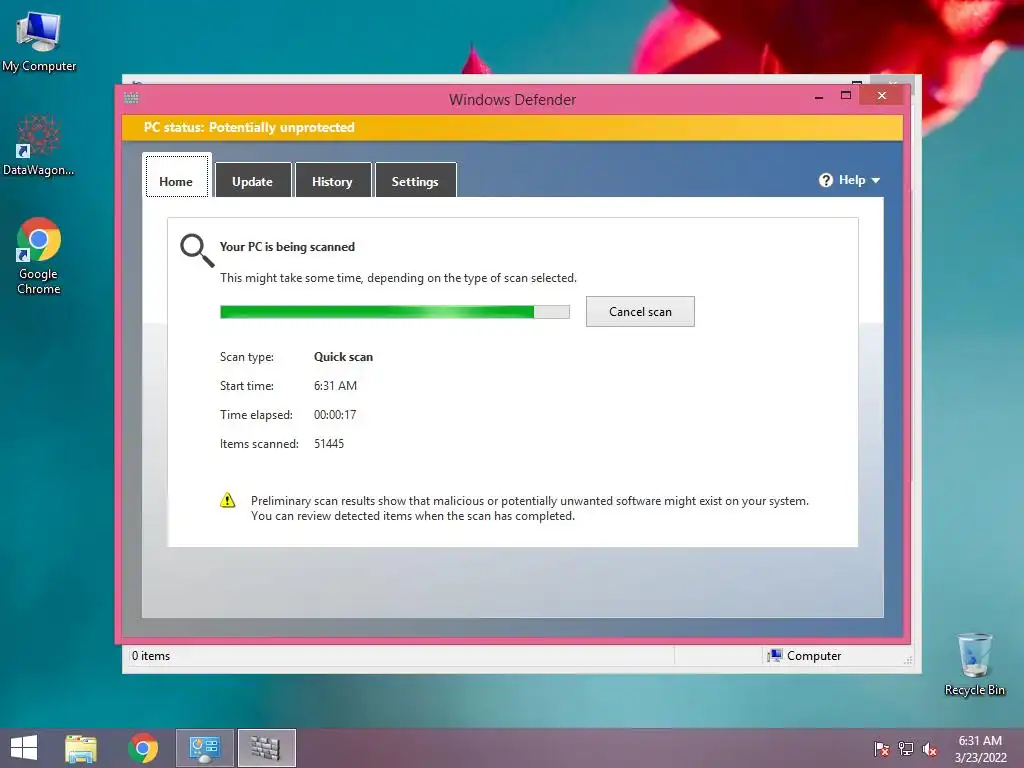Click the Windows Start button
1024x768 pixels.
24,748
